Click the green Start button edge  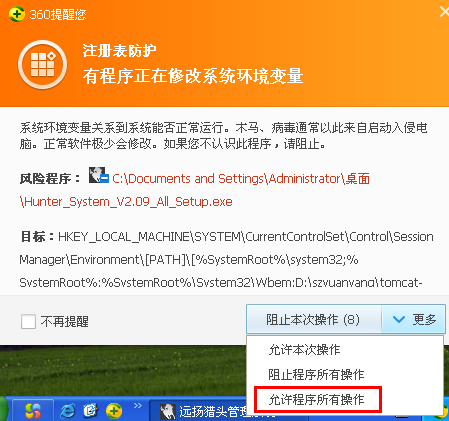click(x=3, y=409)
